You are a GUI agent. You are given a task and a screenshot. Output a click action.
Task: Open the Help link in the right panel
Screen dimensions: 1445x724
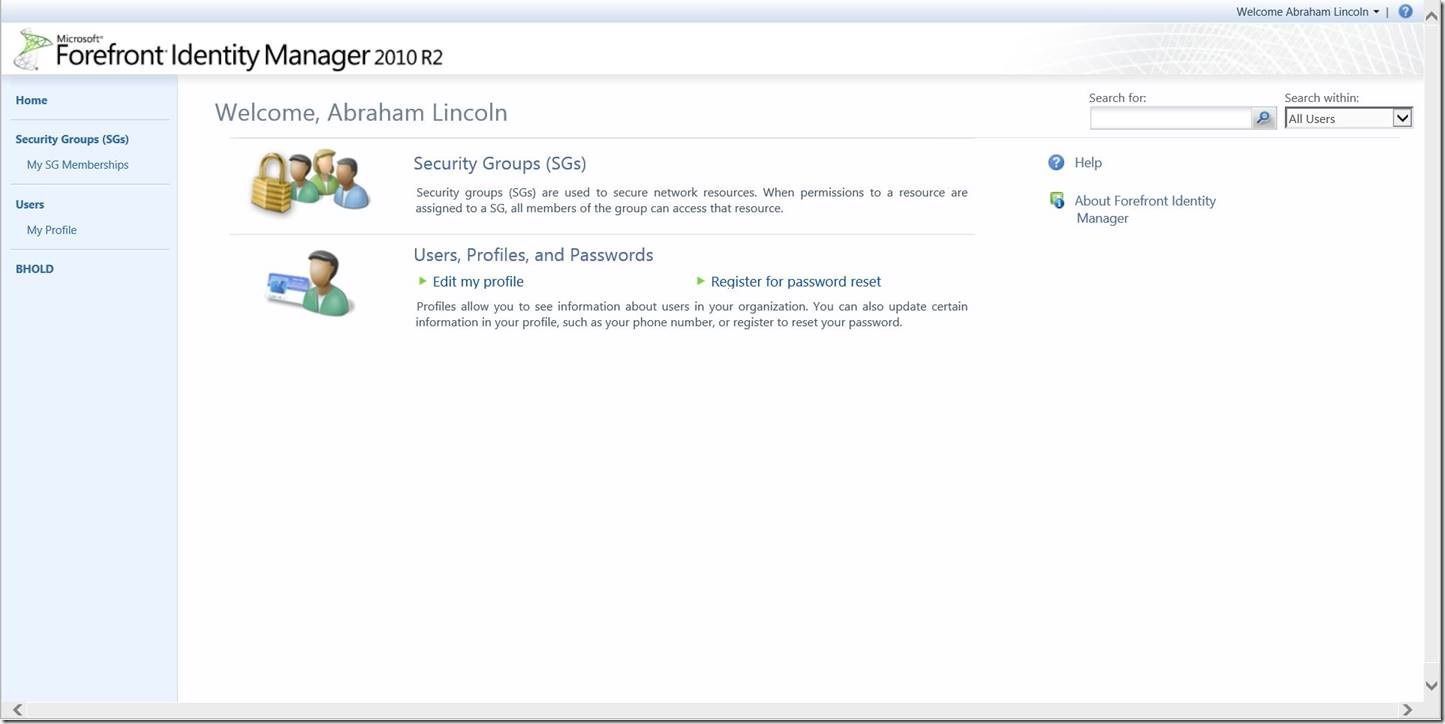coord(1088,163)
